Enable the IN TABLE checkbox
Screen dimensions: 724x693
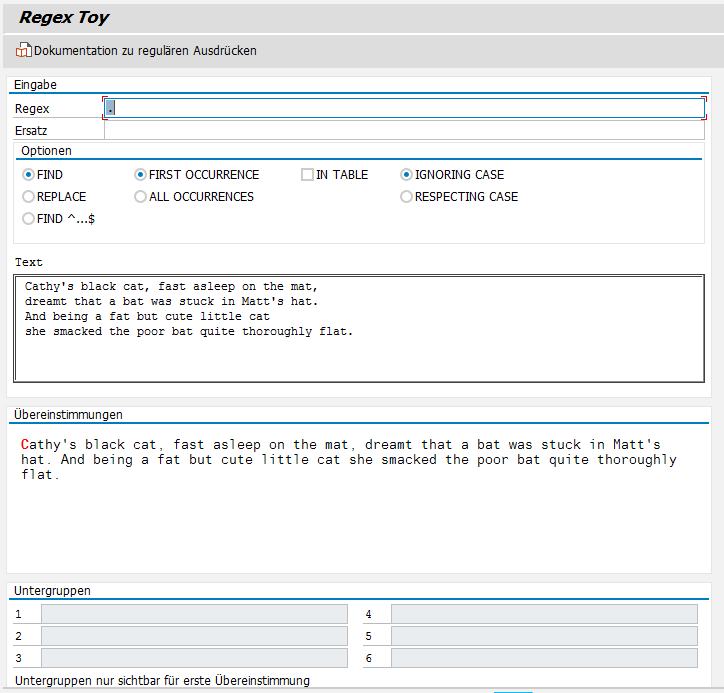(307, 175)
